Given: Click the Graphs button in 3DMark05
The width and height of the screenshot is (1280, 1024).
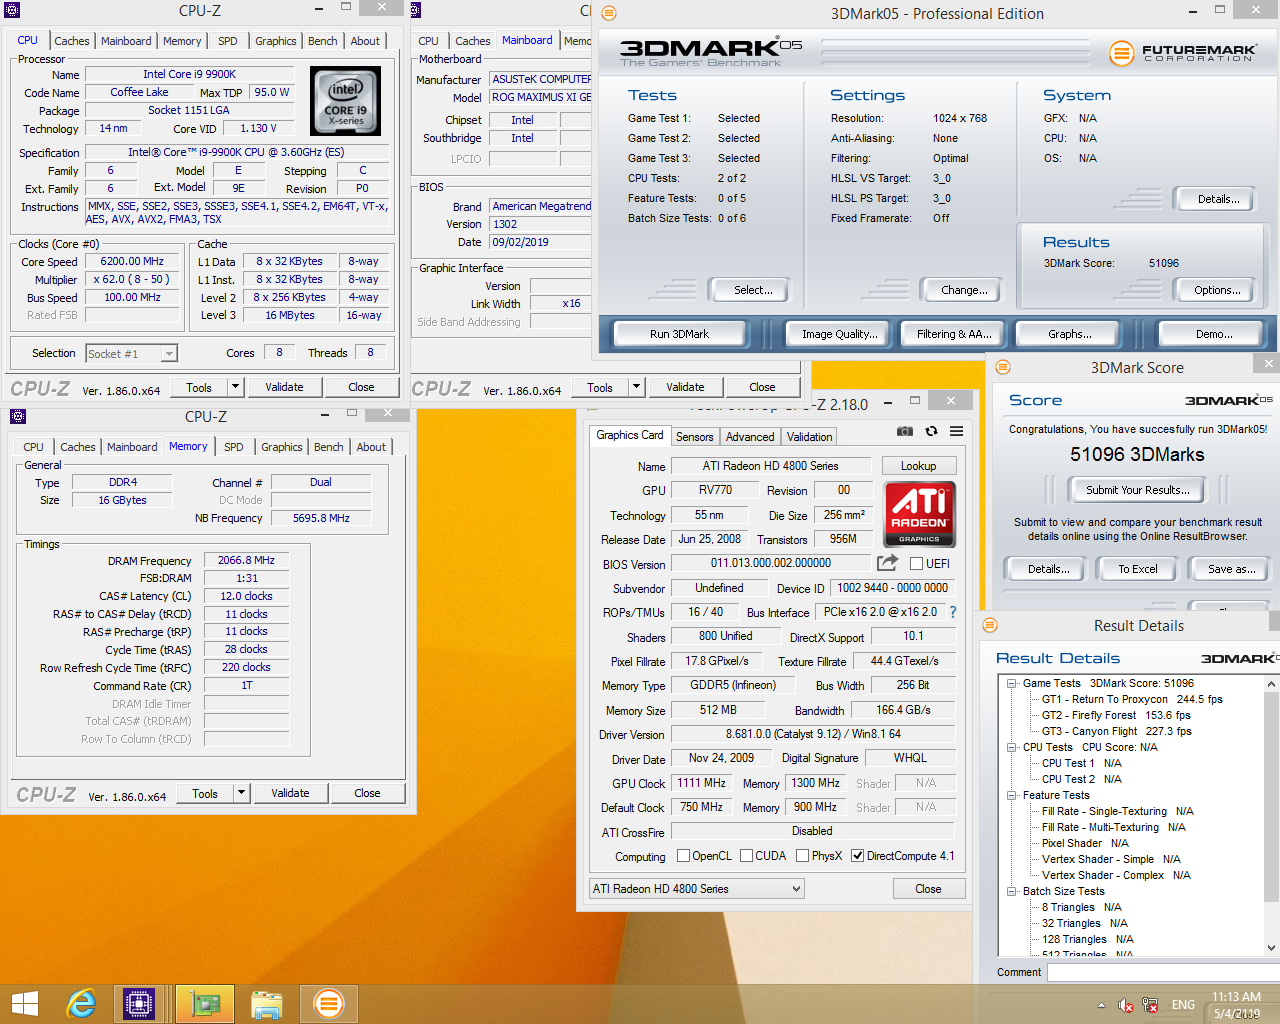Looking at the screenshot, I should tap(1070, 334).
